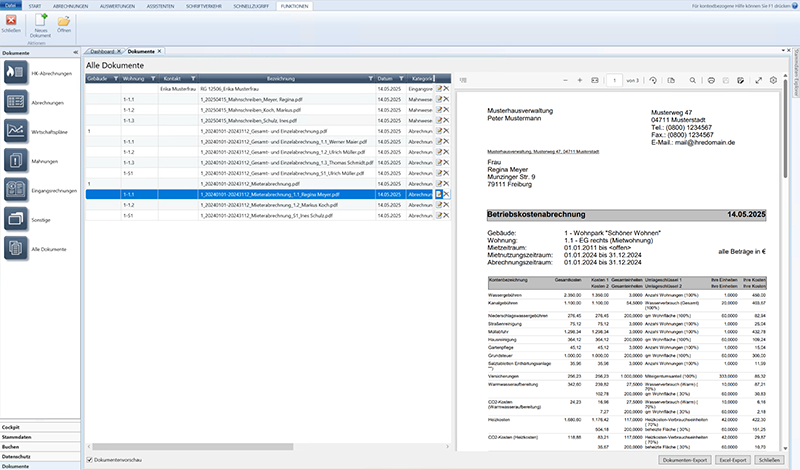Uncheck the Dokumentenvorschau checkbox
Viewport: 800px width, 470px height.
tap(90, 460)
